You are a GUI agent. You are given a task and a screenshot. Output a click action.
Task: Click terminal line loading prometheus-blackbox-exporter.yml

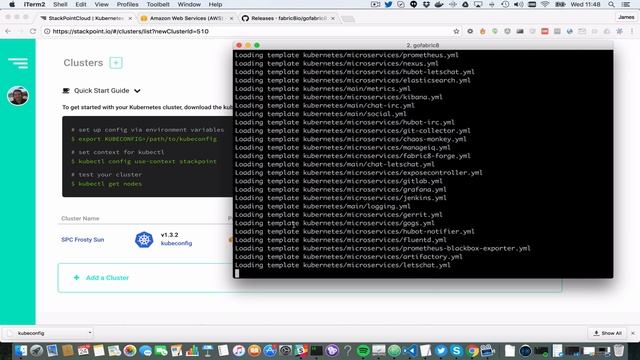click(382, 248)
